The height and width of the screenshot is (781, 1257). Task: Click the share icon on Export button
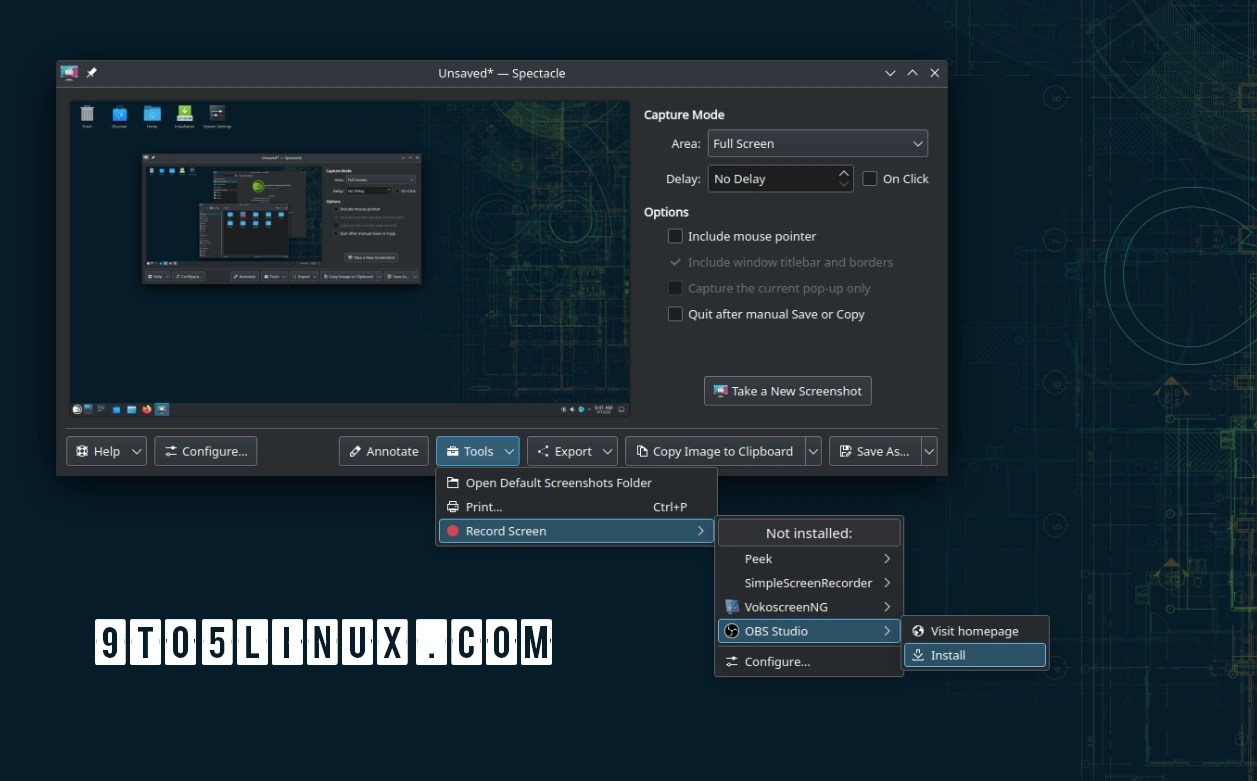pyautogui.click(x=543, y=451)
